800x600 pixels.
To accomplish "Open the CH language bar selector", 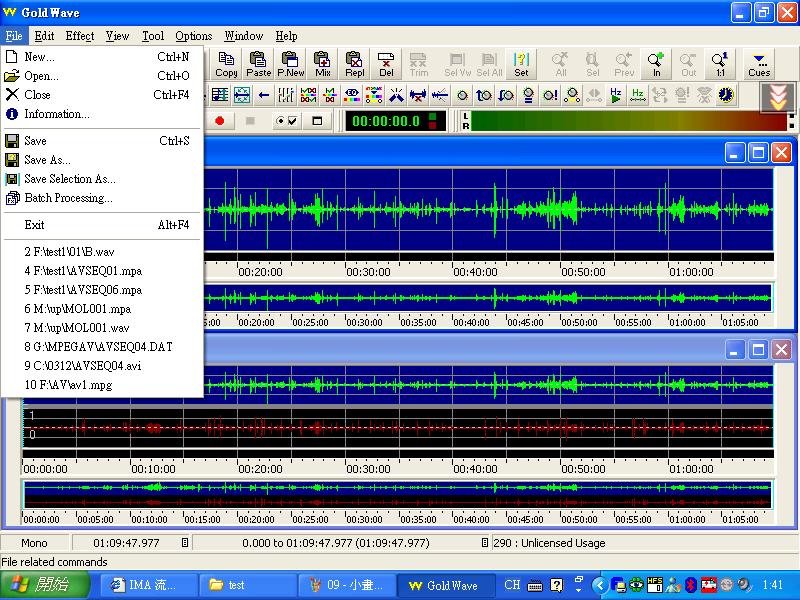I will coord(512,585).
